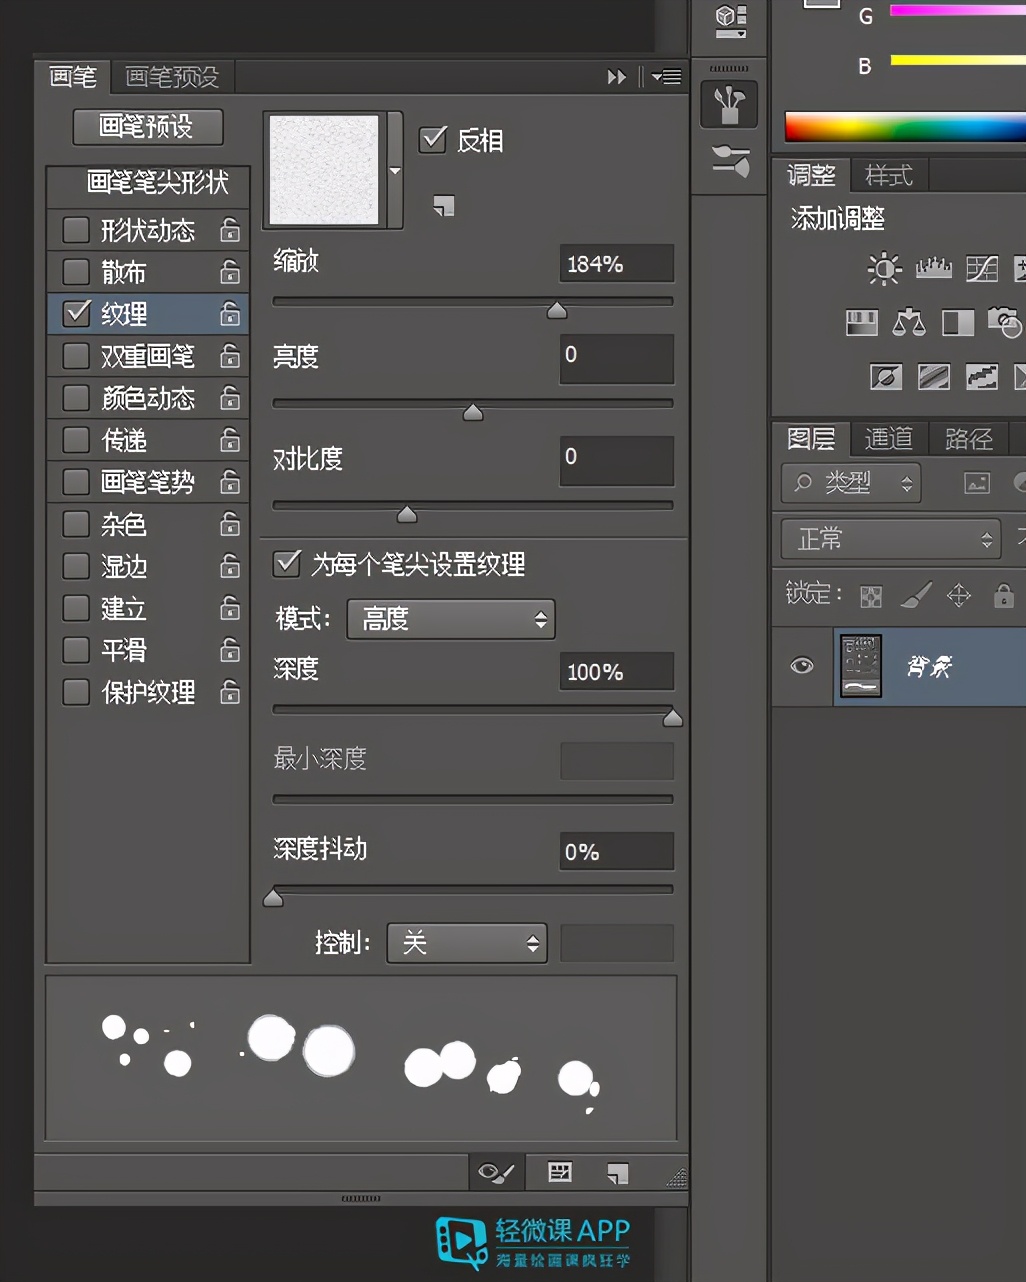1026x1282 pixels.
Task: Open the 模式 dropdown showing 高度
Action: pyautogui.click(x=450, y=619)
